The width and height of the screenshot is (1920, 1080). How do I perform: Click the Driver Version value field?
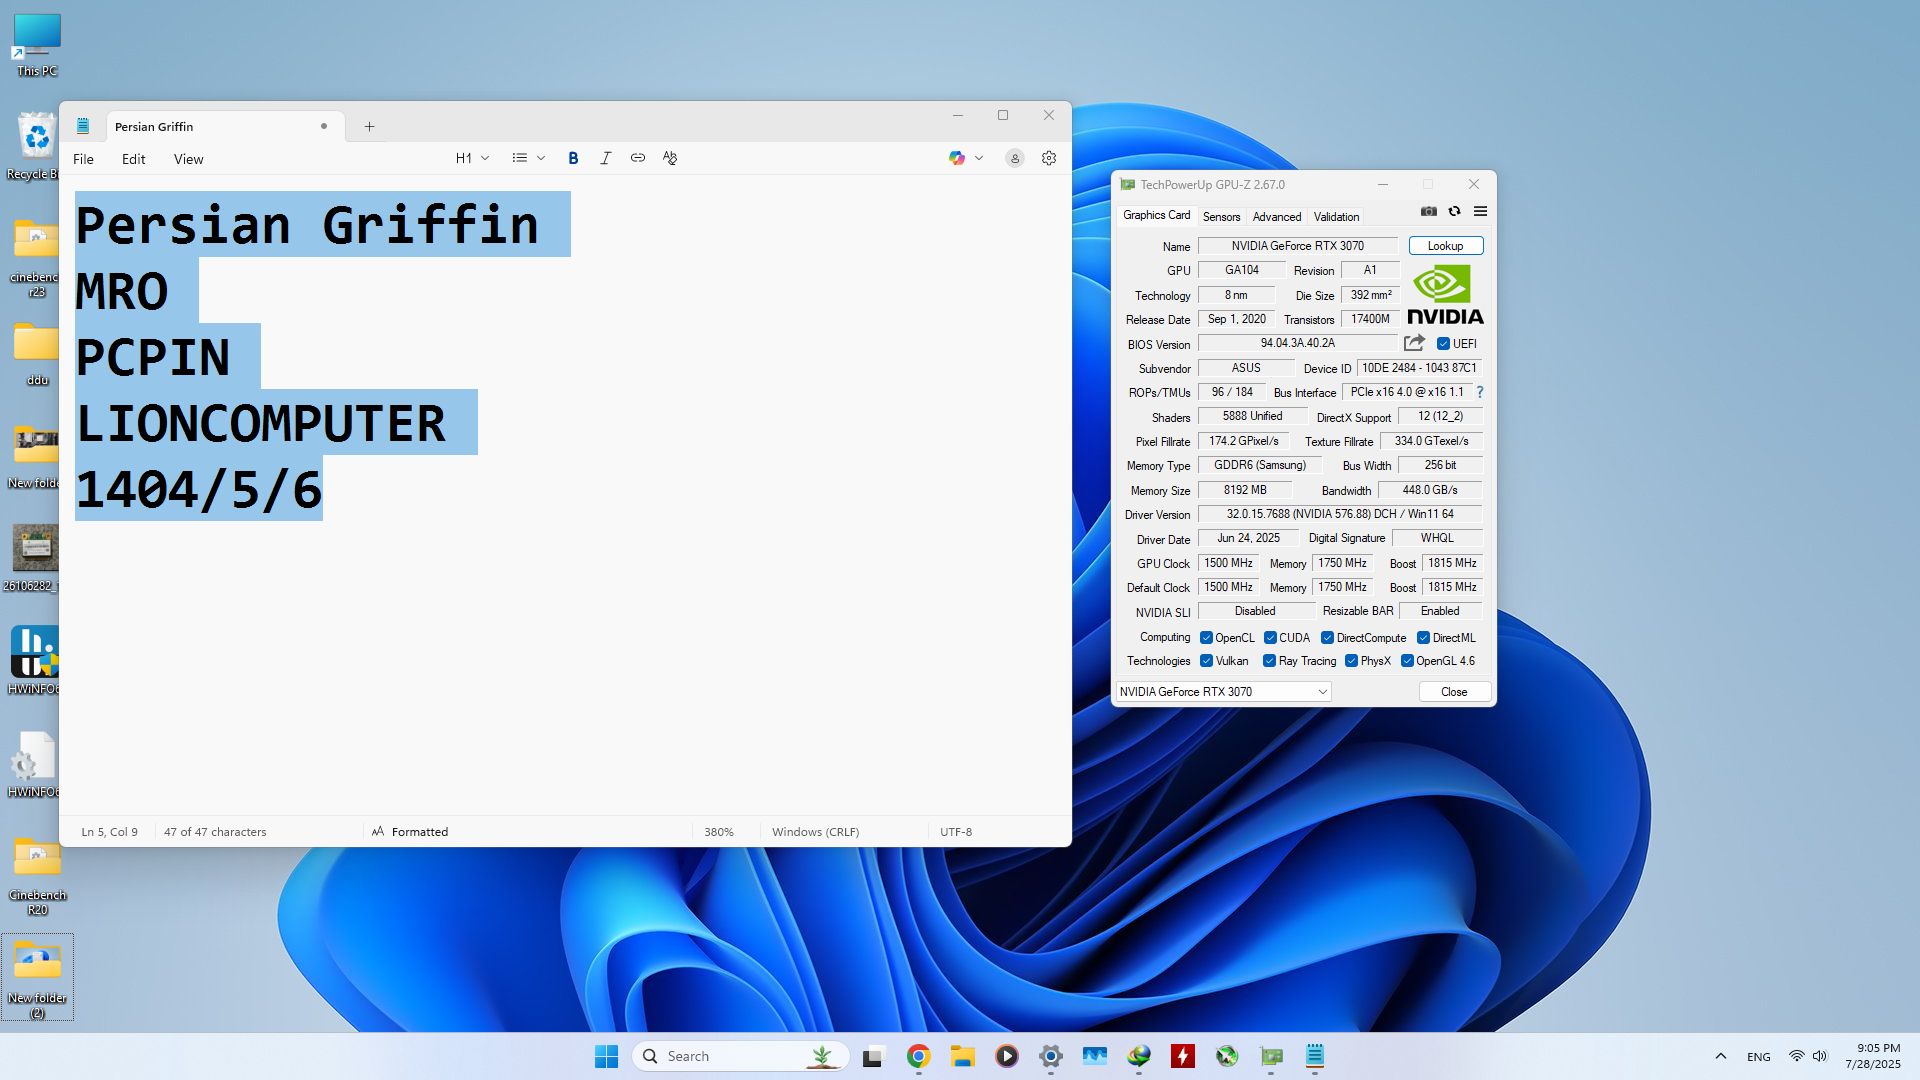1340,514
